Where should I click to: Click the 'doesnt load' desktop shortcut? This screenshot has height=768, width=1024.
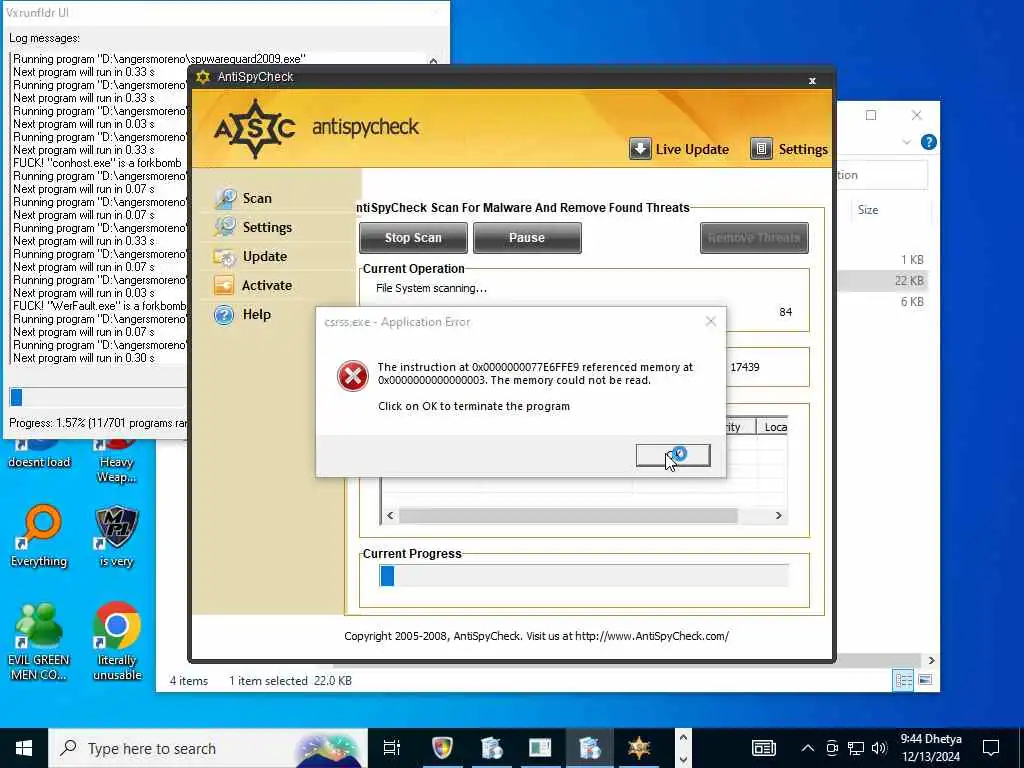39,455
